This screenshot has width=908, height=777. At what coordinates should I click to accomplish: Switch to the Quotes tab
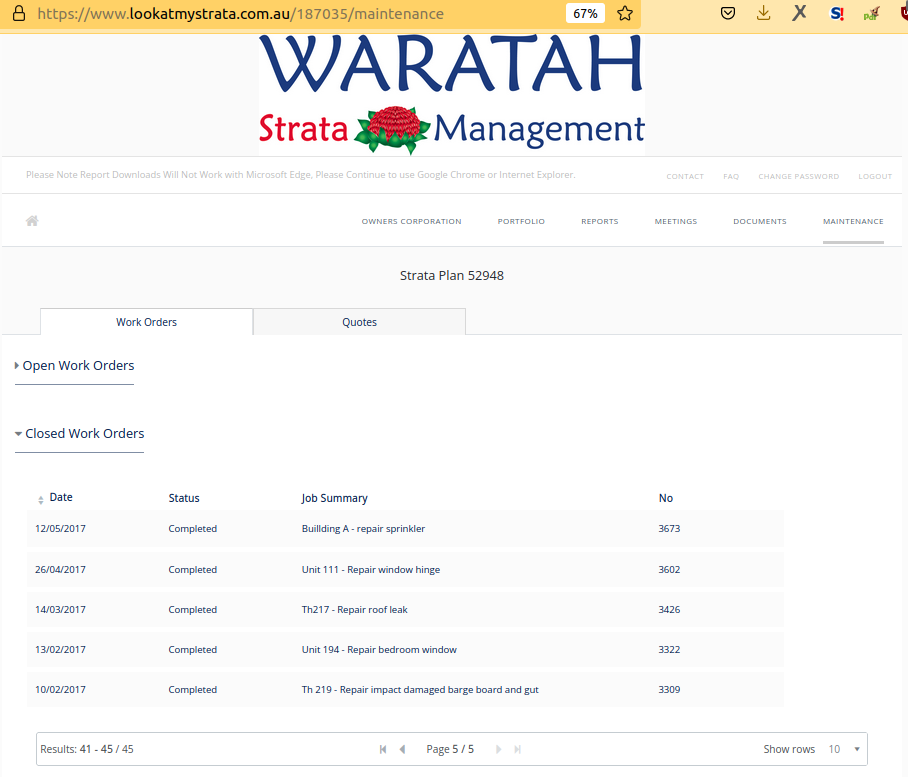point(359,322)
